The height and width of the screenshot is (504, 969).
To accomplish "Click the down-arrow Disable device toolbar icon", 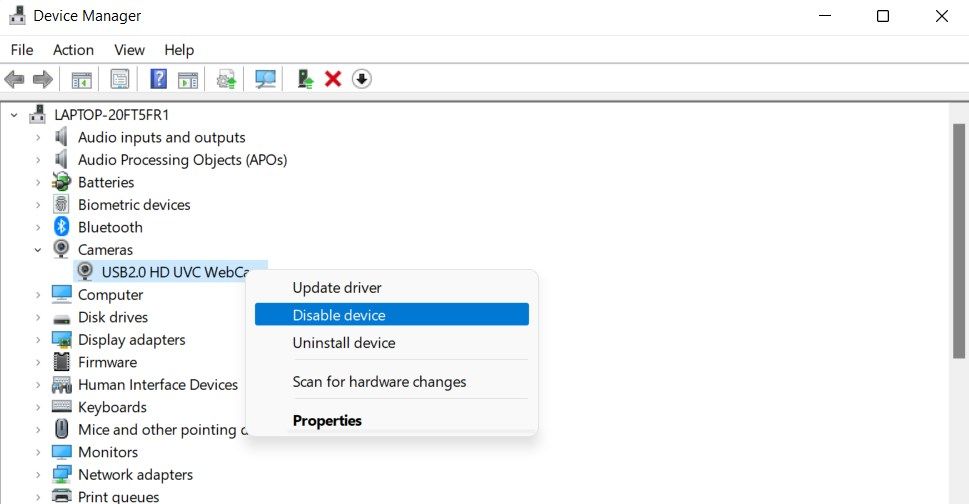I will coord(362,79).
